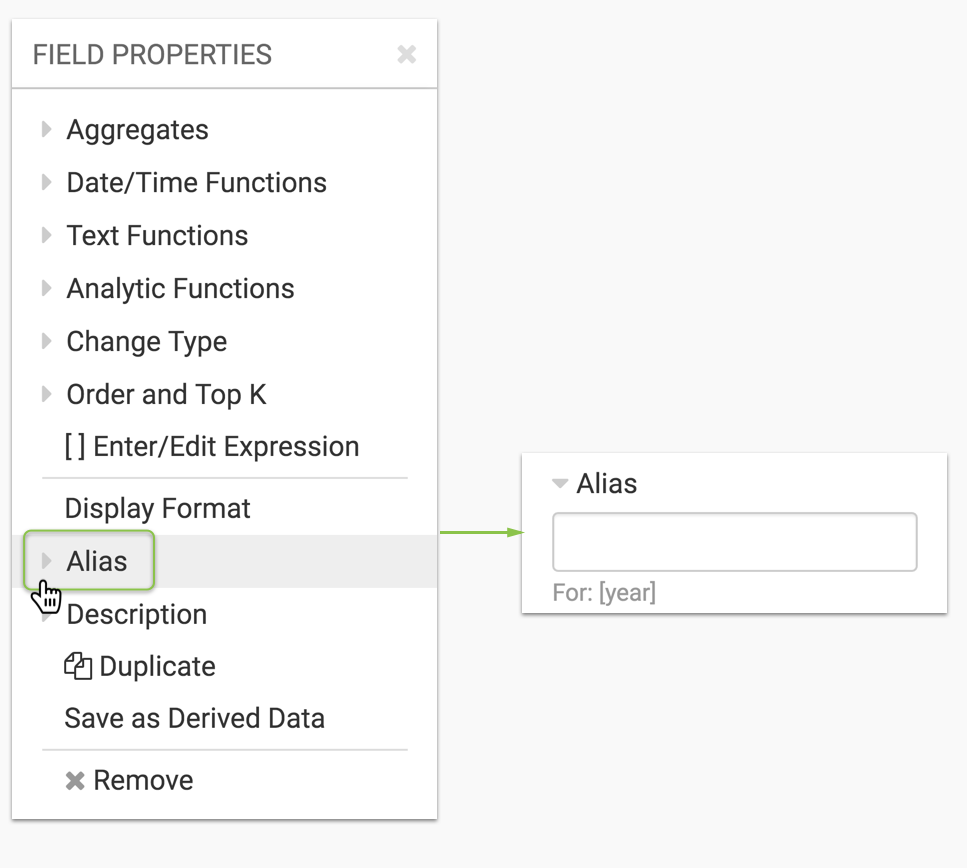
Task: Collapse the Alias popup section arrow
Action: point(560,484)
